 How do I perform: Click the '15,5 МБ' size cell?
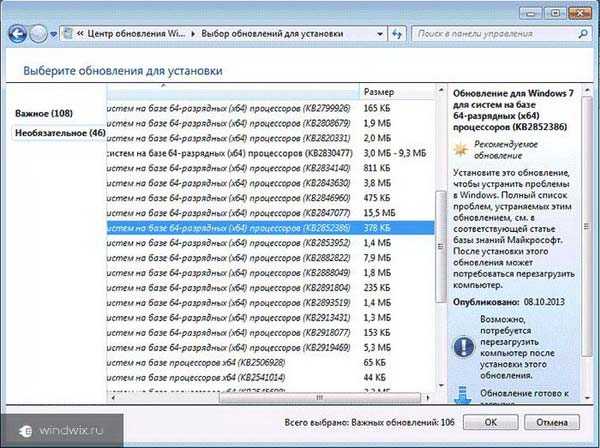click(x=379, y=213)
